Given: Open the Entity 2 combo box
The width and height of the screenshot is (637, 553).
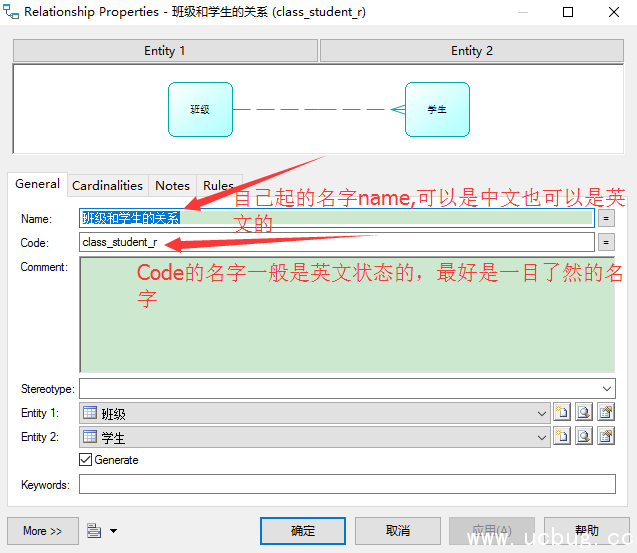Looking at the screenshot, I should coord(315,437).
